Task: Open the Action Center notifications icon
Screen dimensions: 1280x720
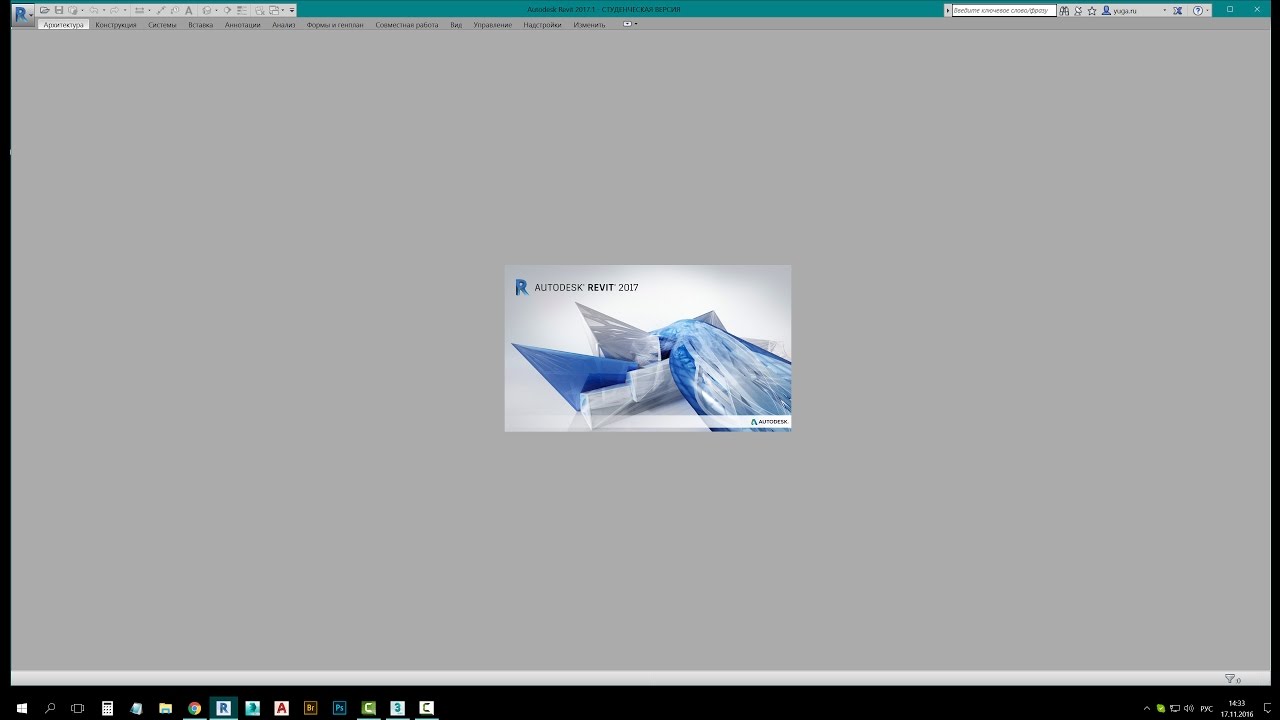Action: tap(1267, 708)
